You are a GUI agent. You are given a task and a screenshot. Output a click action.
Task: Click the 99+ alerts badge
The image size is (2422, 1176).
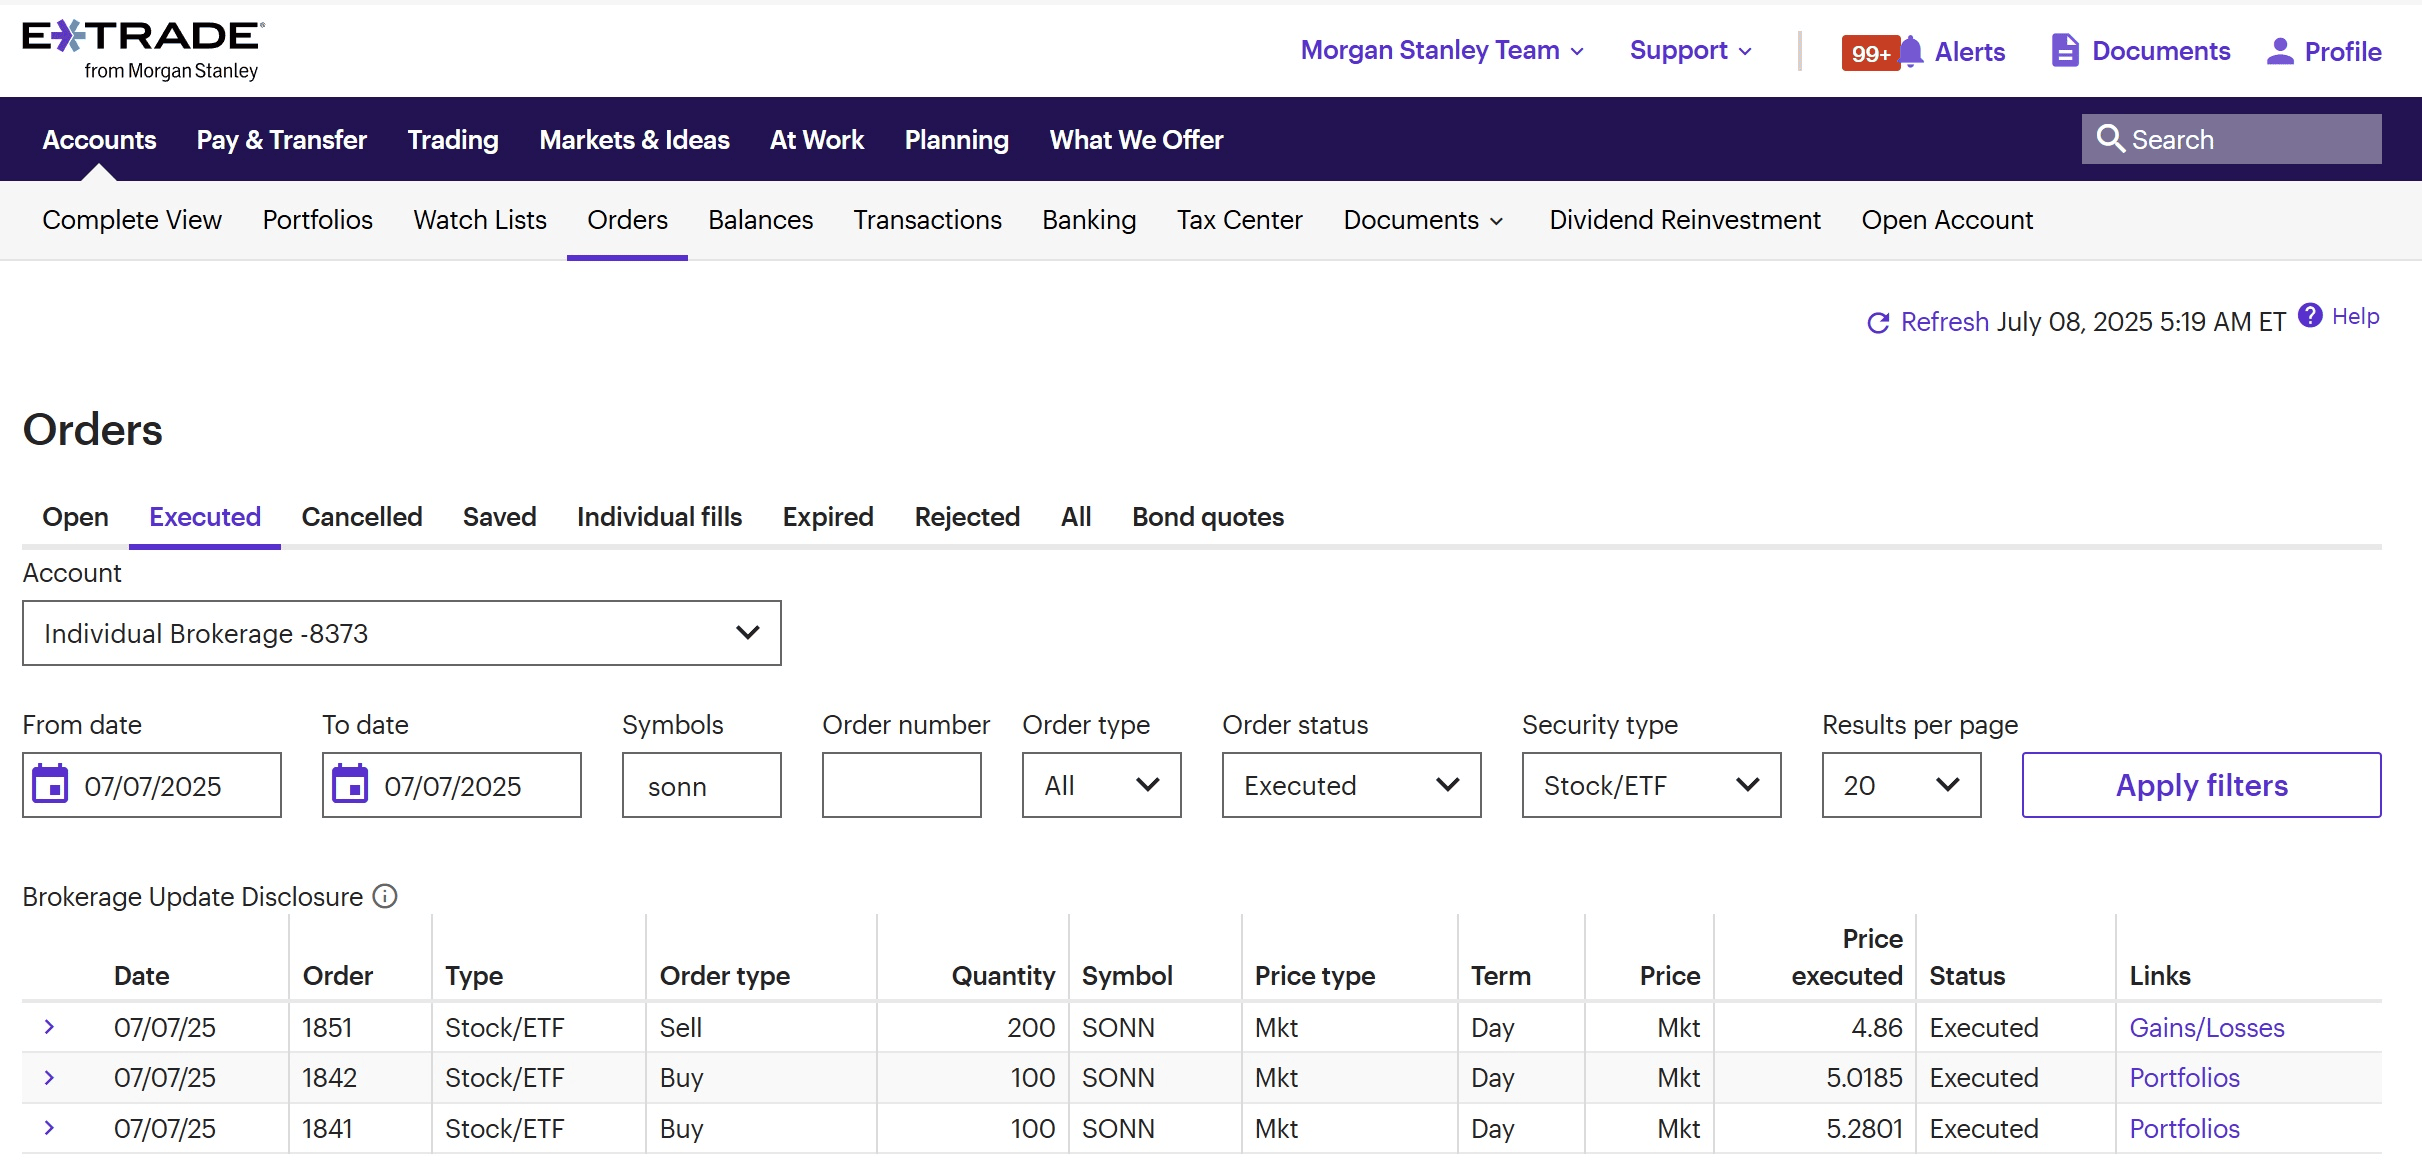pyautogui.click(x=1870, y=53)
